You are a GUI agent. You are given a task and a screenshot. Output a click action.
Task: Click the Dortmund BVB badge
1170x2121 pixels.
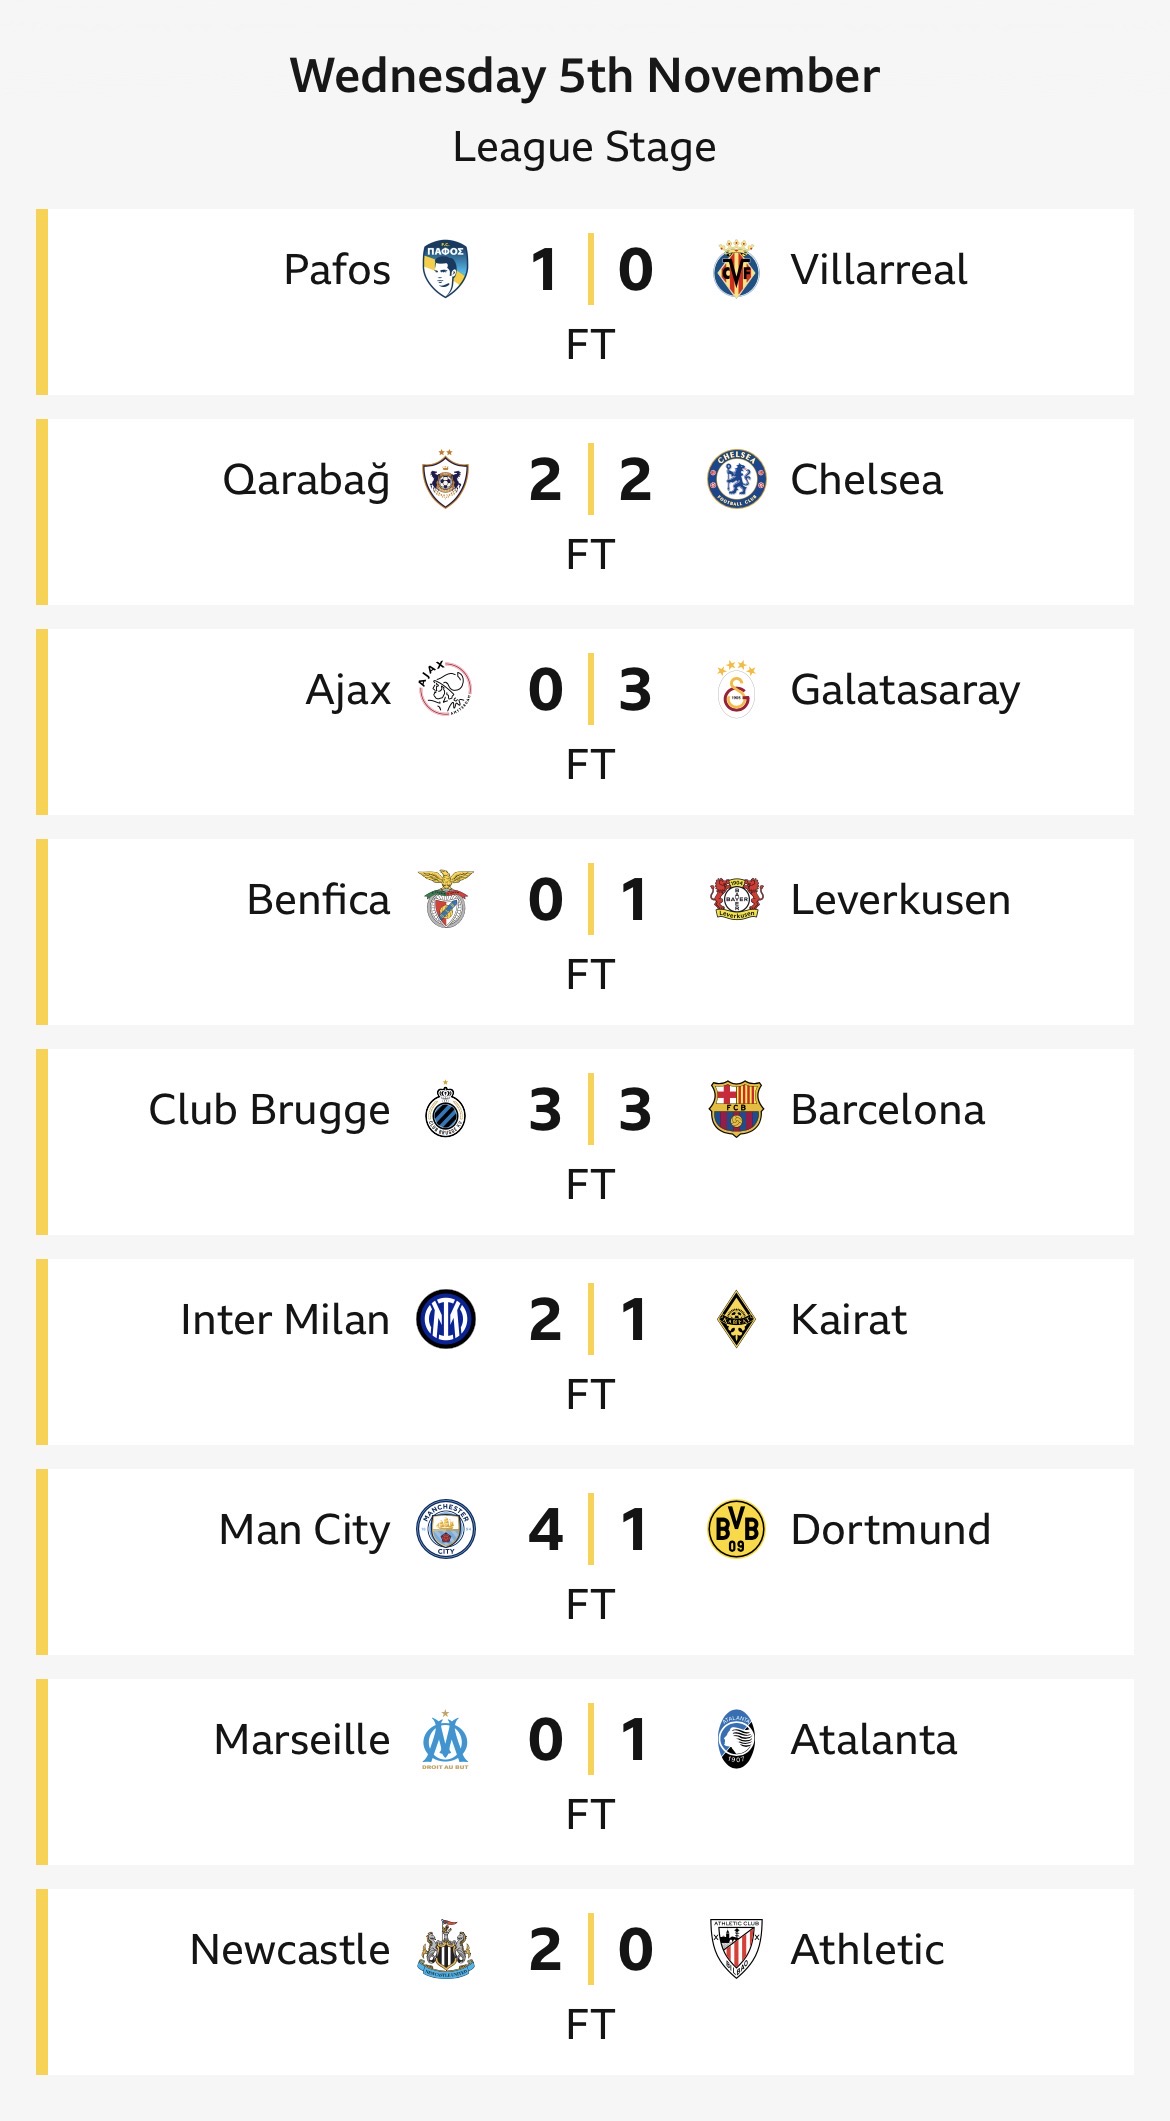pyautogui.click(x=736, y=1530)
